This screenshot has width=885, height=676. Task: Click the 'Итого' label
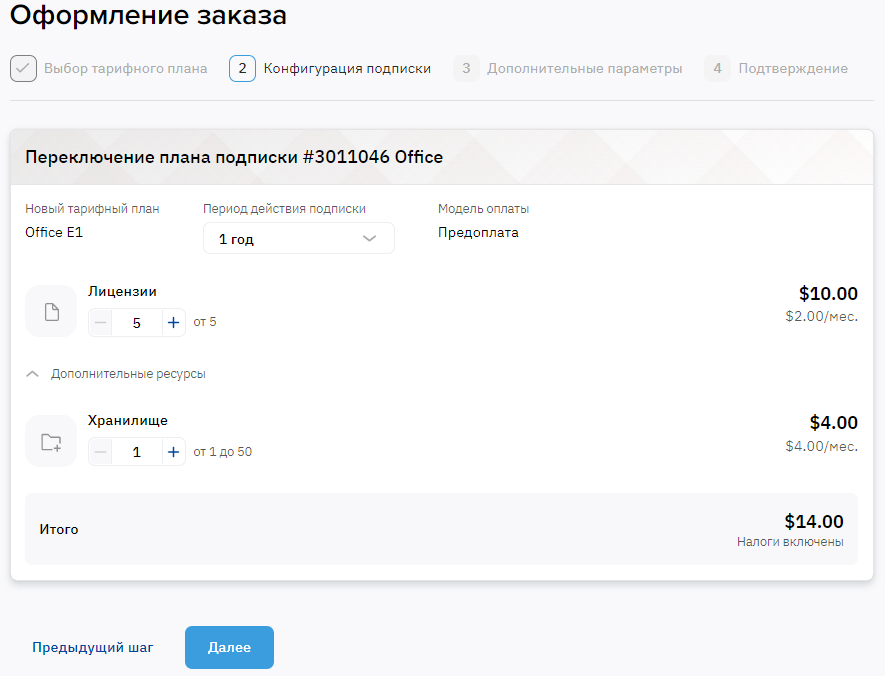coord(59,529)
